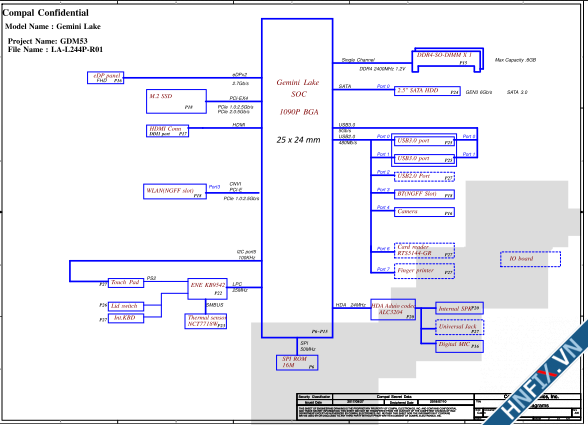
Task: Select the Digital MIC block
Action: point(459,346)
